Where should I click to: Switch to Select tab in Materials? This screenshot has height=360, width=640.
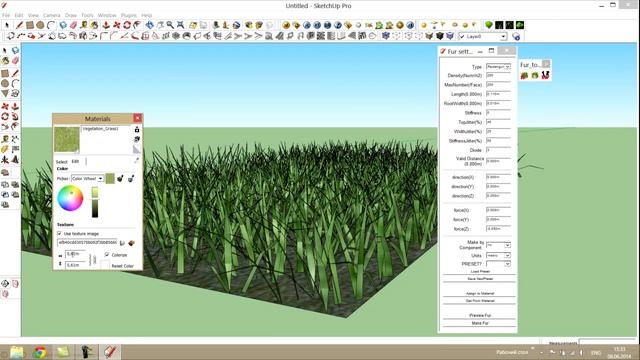coord(62,162)
